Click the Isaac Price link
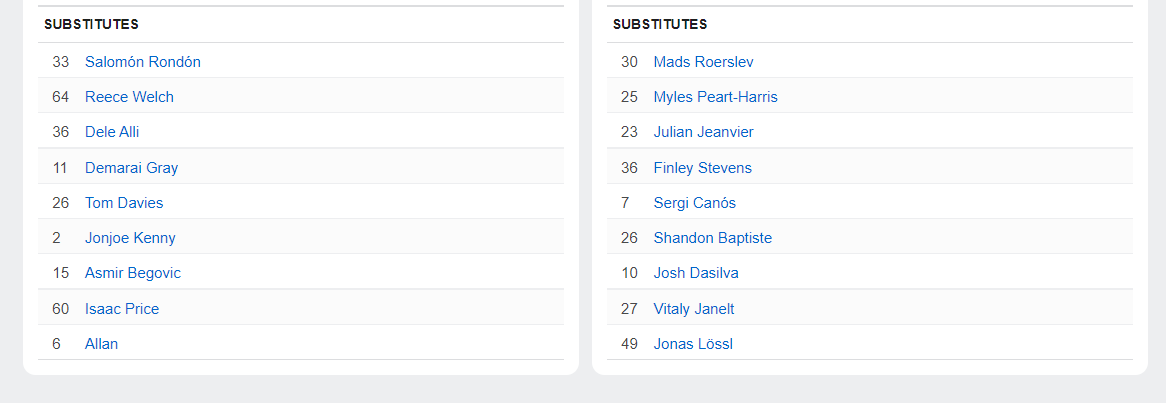The image size is (1166, 403). point(122,309)
